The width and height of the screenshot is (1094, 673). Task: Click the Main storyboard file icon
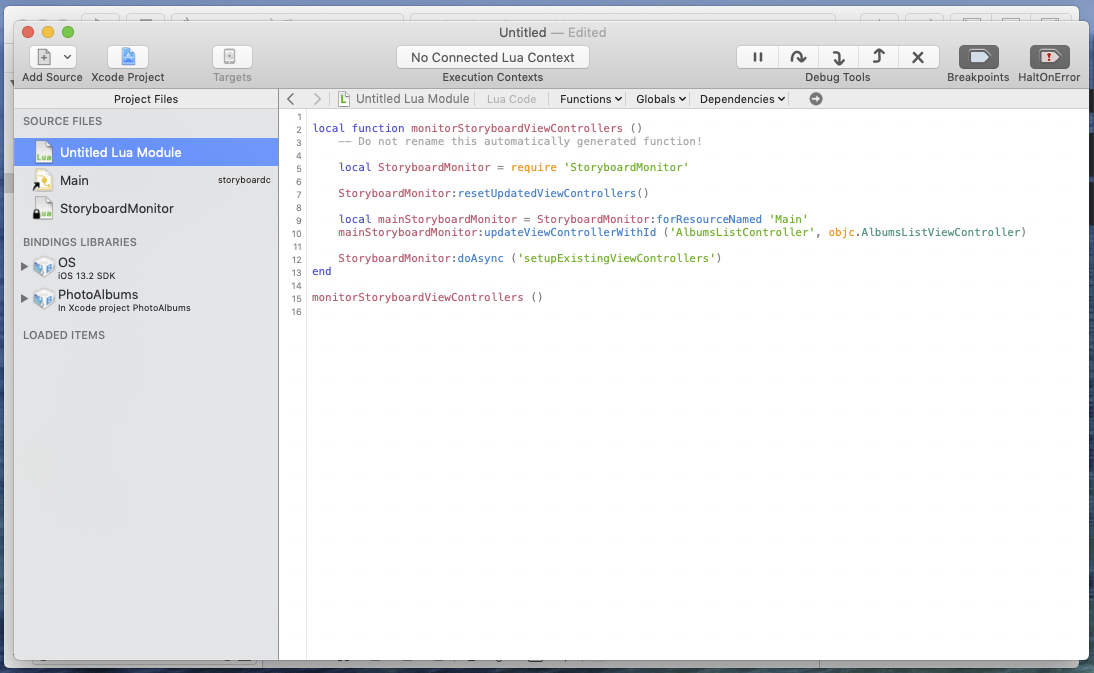coord(42,181)
